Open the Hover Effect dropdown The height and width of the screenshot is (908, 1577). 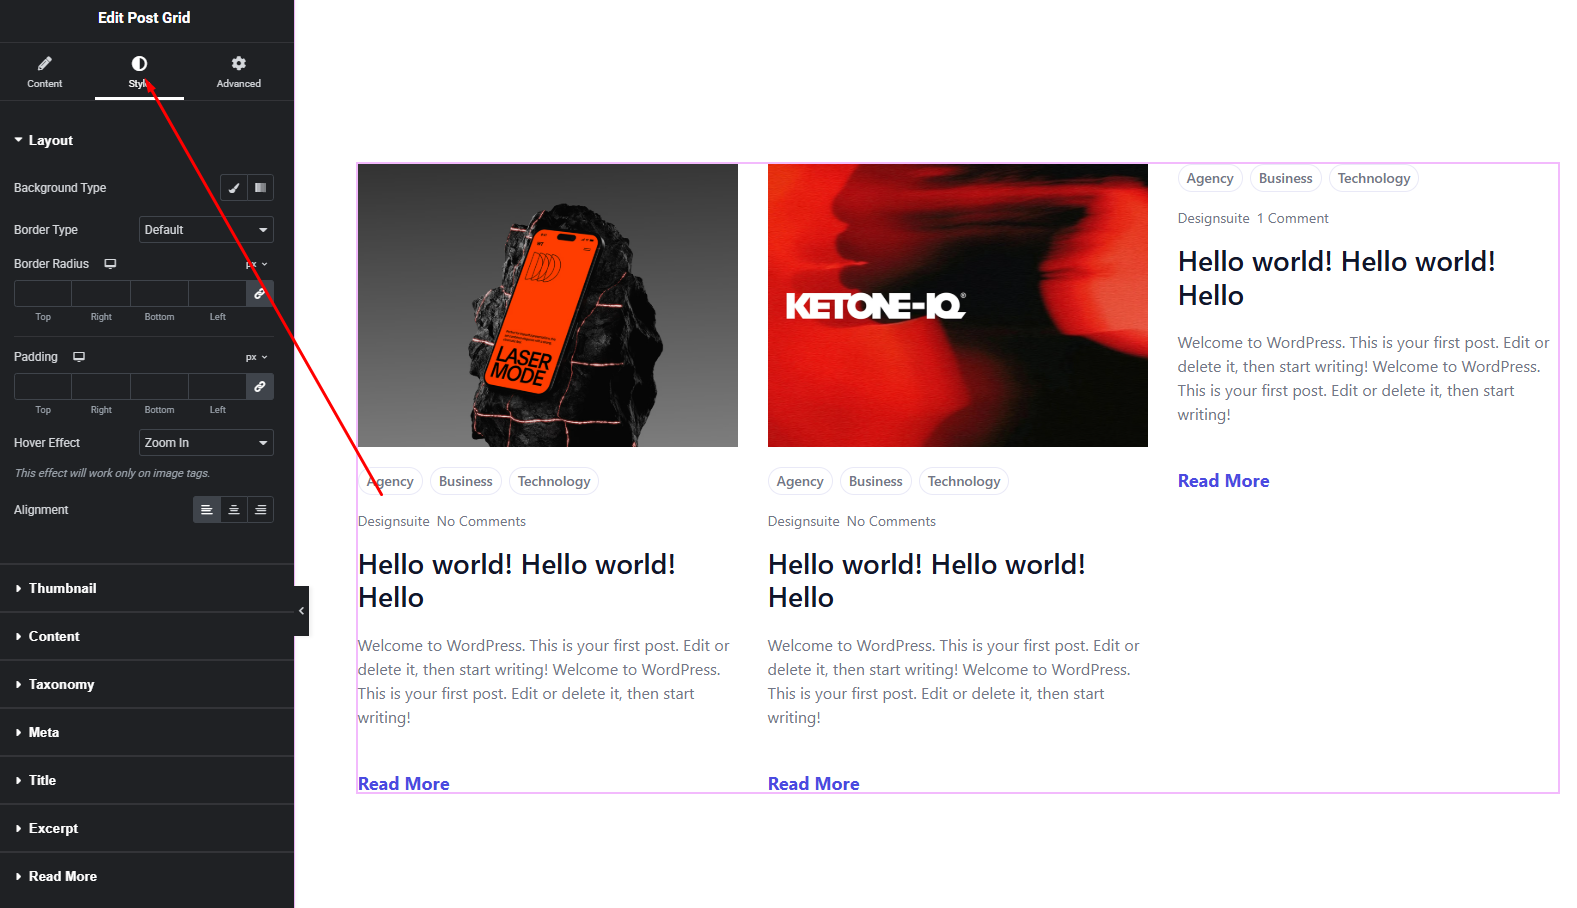click(x=205, y=443)
